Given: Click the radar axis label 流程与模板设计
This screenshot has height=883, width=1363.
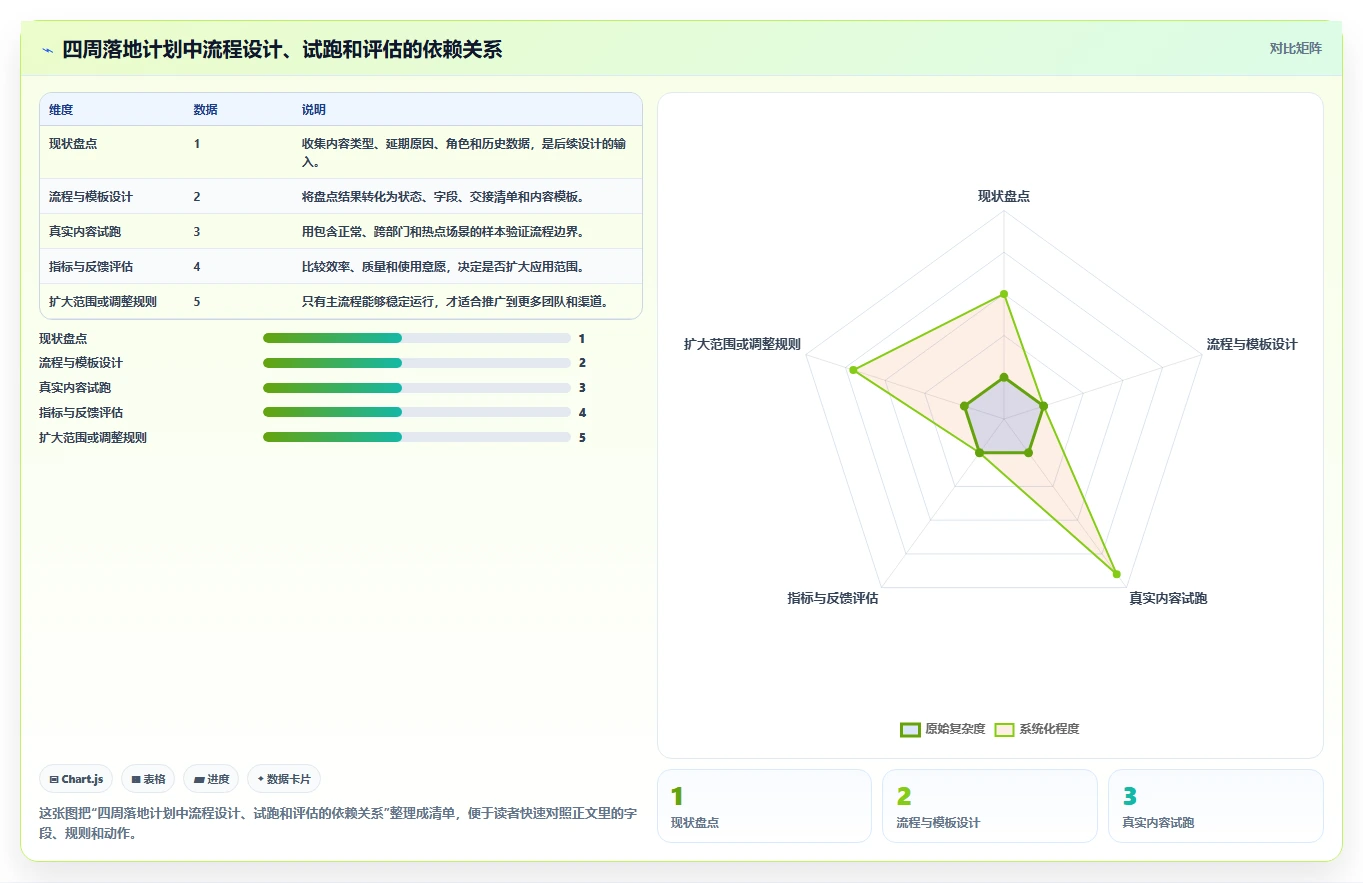Looking at the screenshot, I should pyautogui.click(x=1251, y=344).
